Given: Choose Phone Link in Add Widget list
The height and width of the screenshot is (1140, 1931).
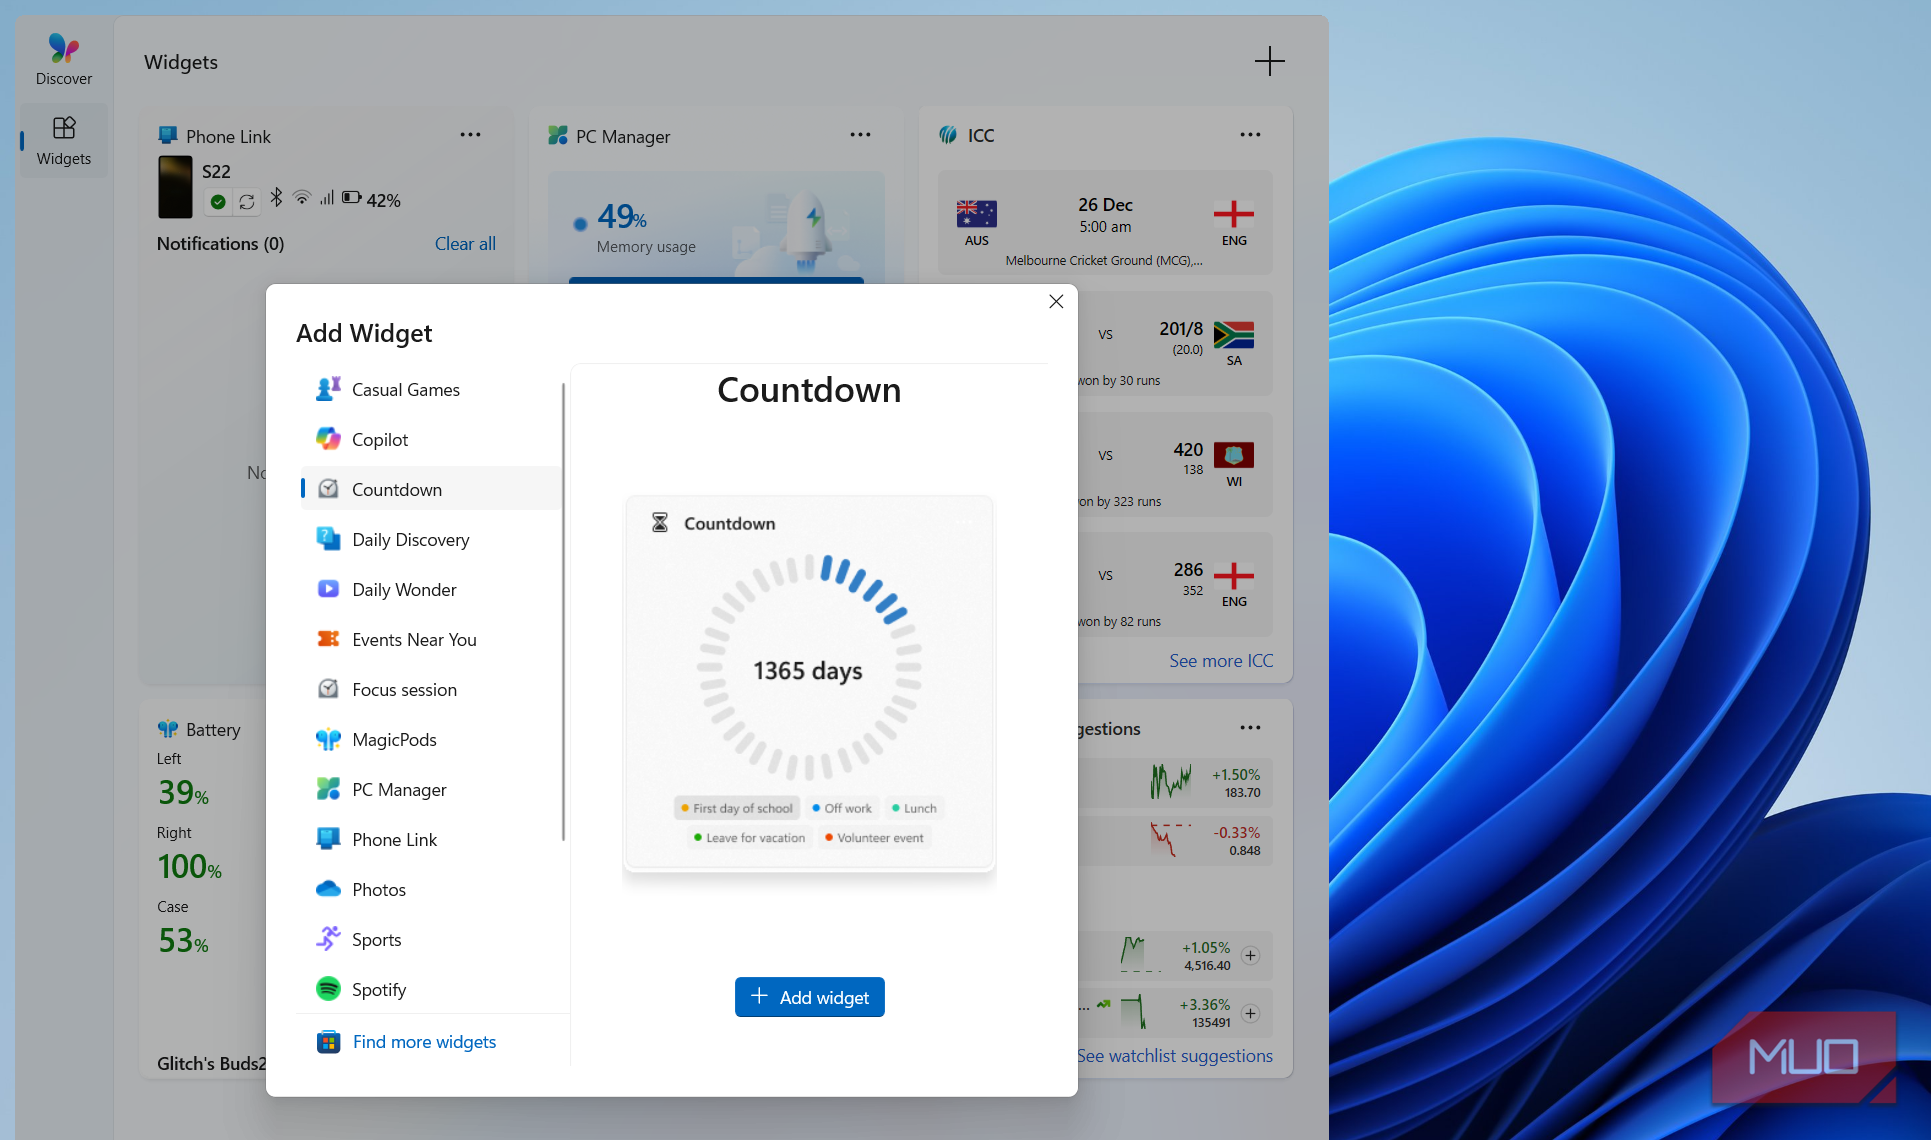Looking at the screenshot, I should click(431, 839).
